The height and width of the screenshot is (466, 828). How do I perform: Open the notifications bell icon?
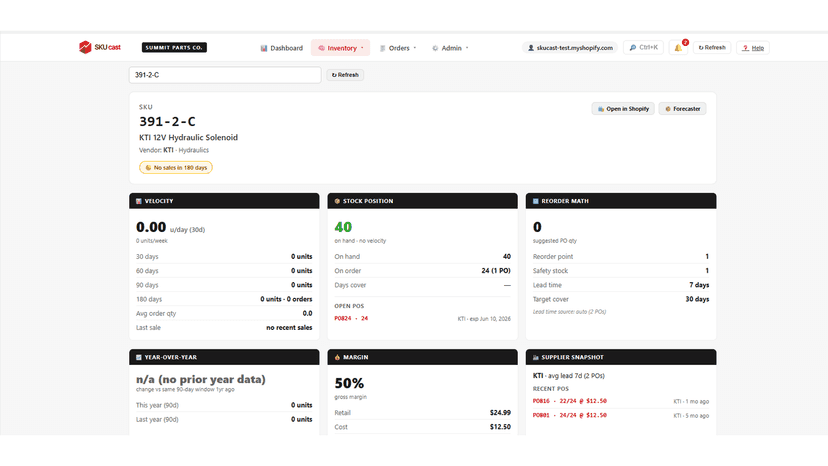678,48
